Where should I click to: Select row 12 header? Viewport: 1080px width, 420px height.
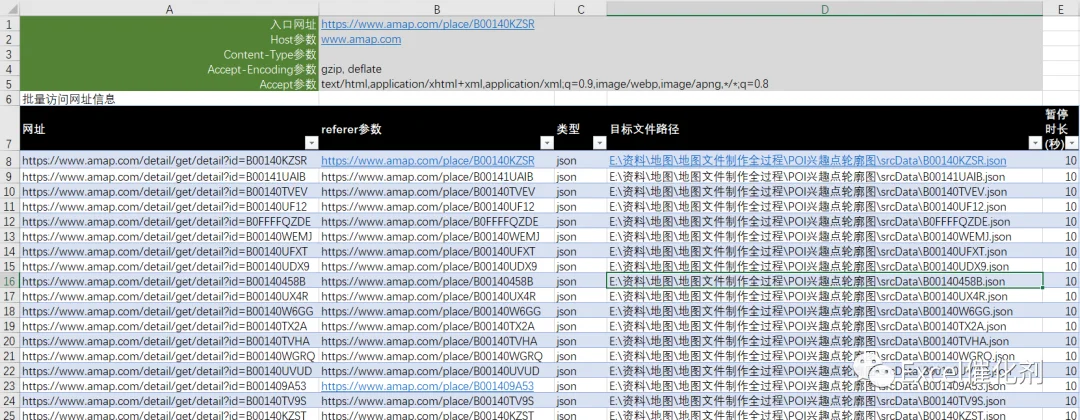tap(10, 221)
